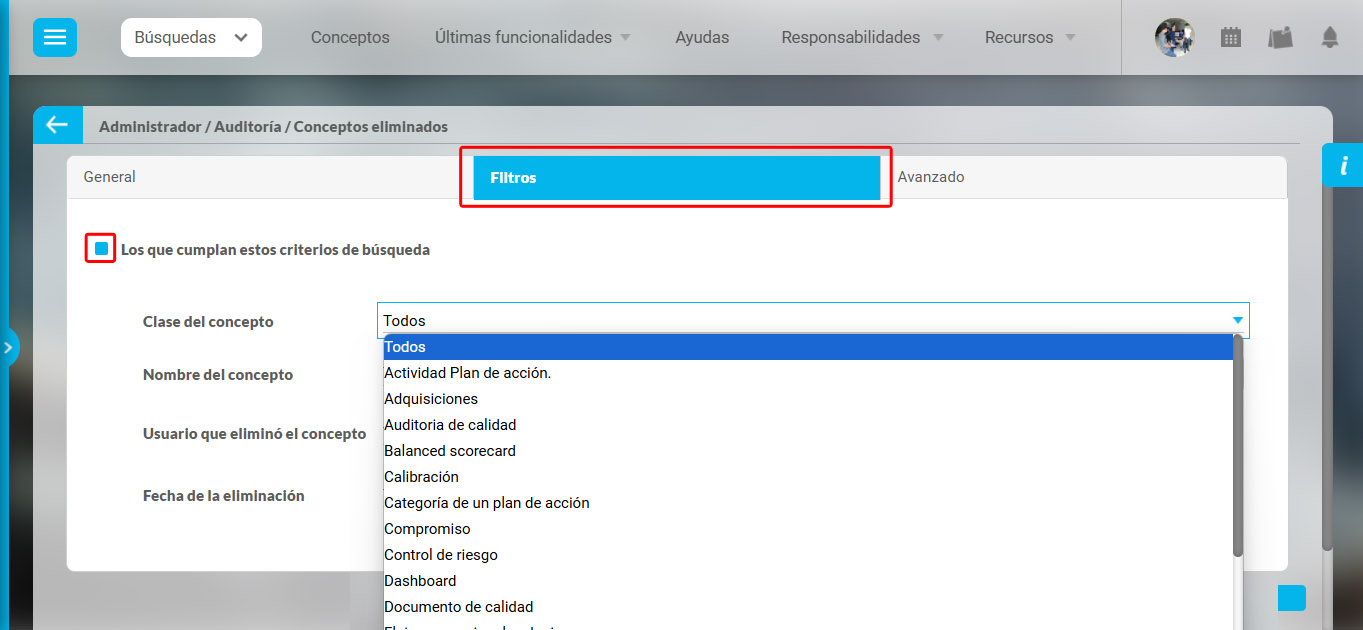Expand the Últimas funcionalidades menu
Viewport: 1363px width, 630px height.
(523, 36)
